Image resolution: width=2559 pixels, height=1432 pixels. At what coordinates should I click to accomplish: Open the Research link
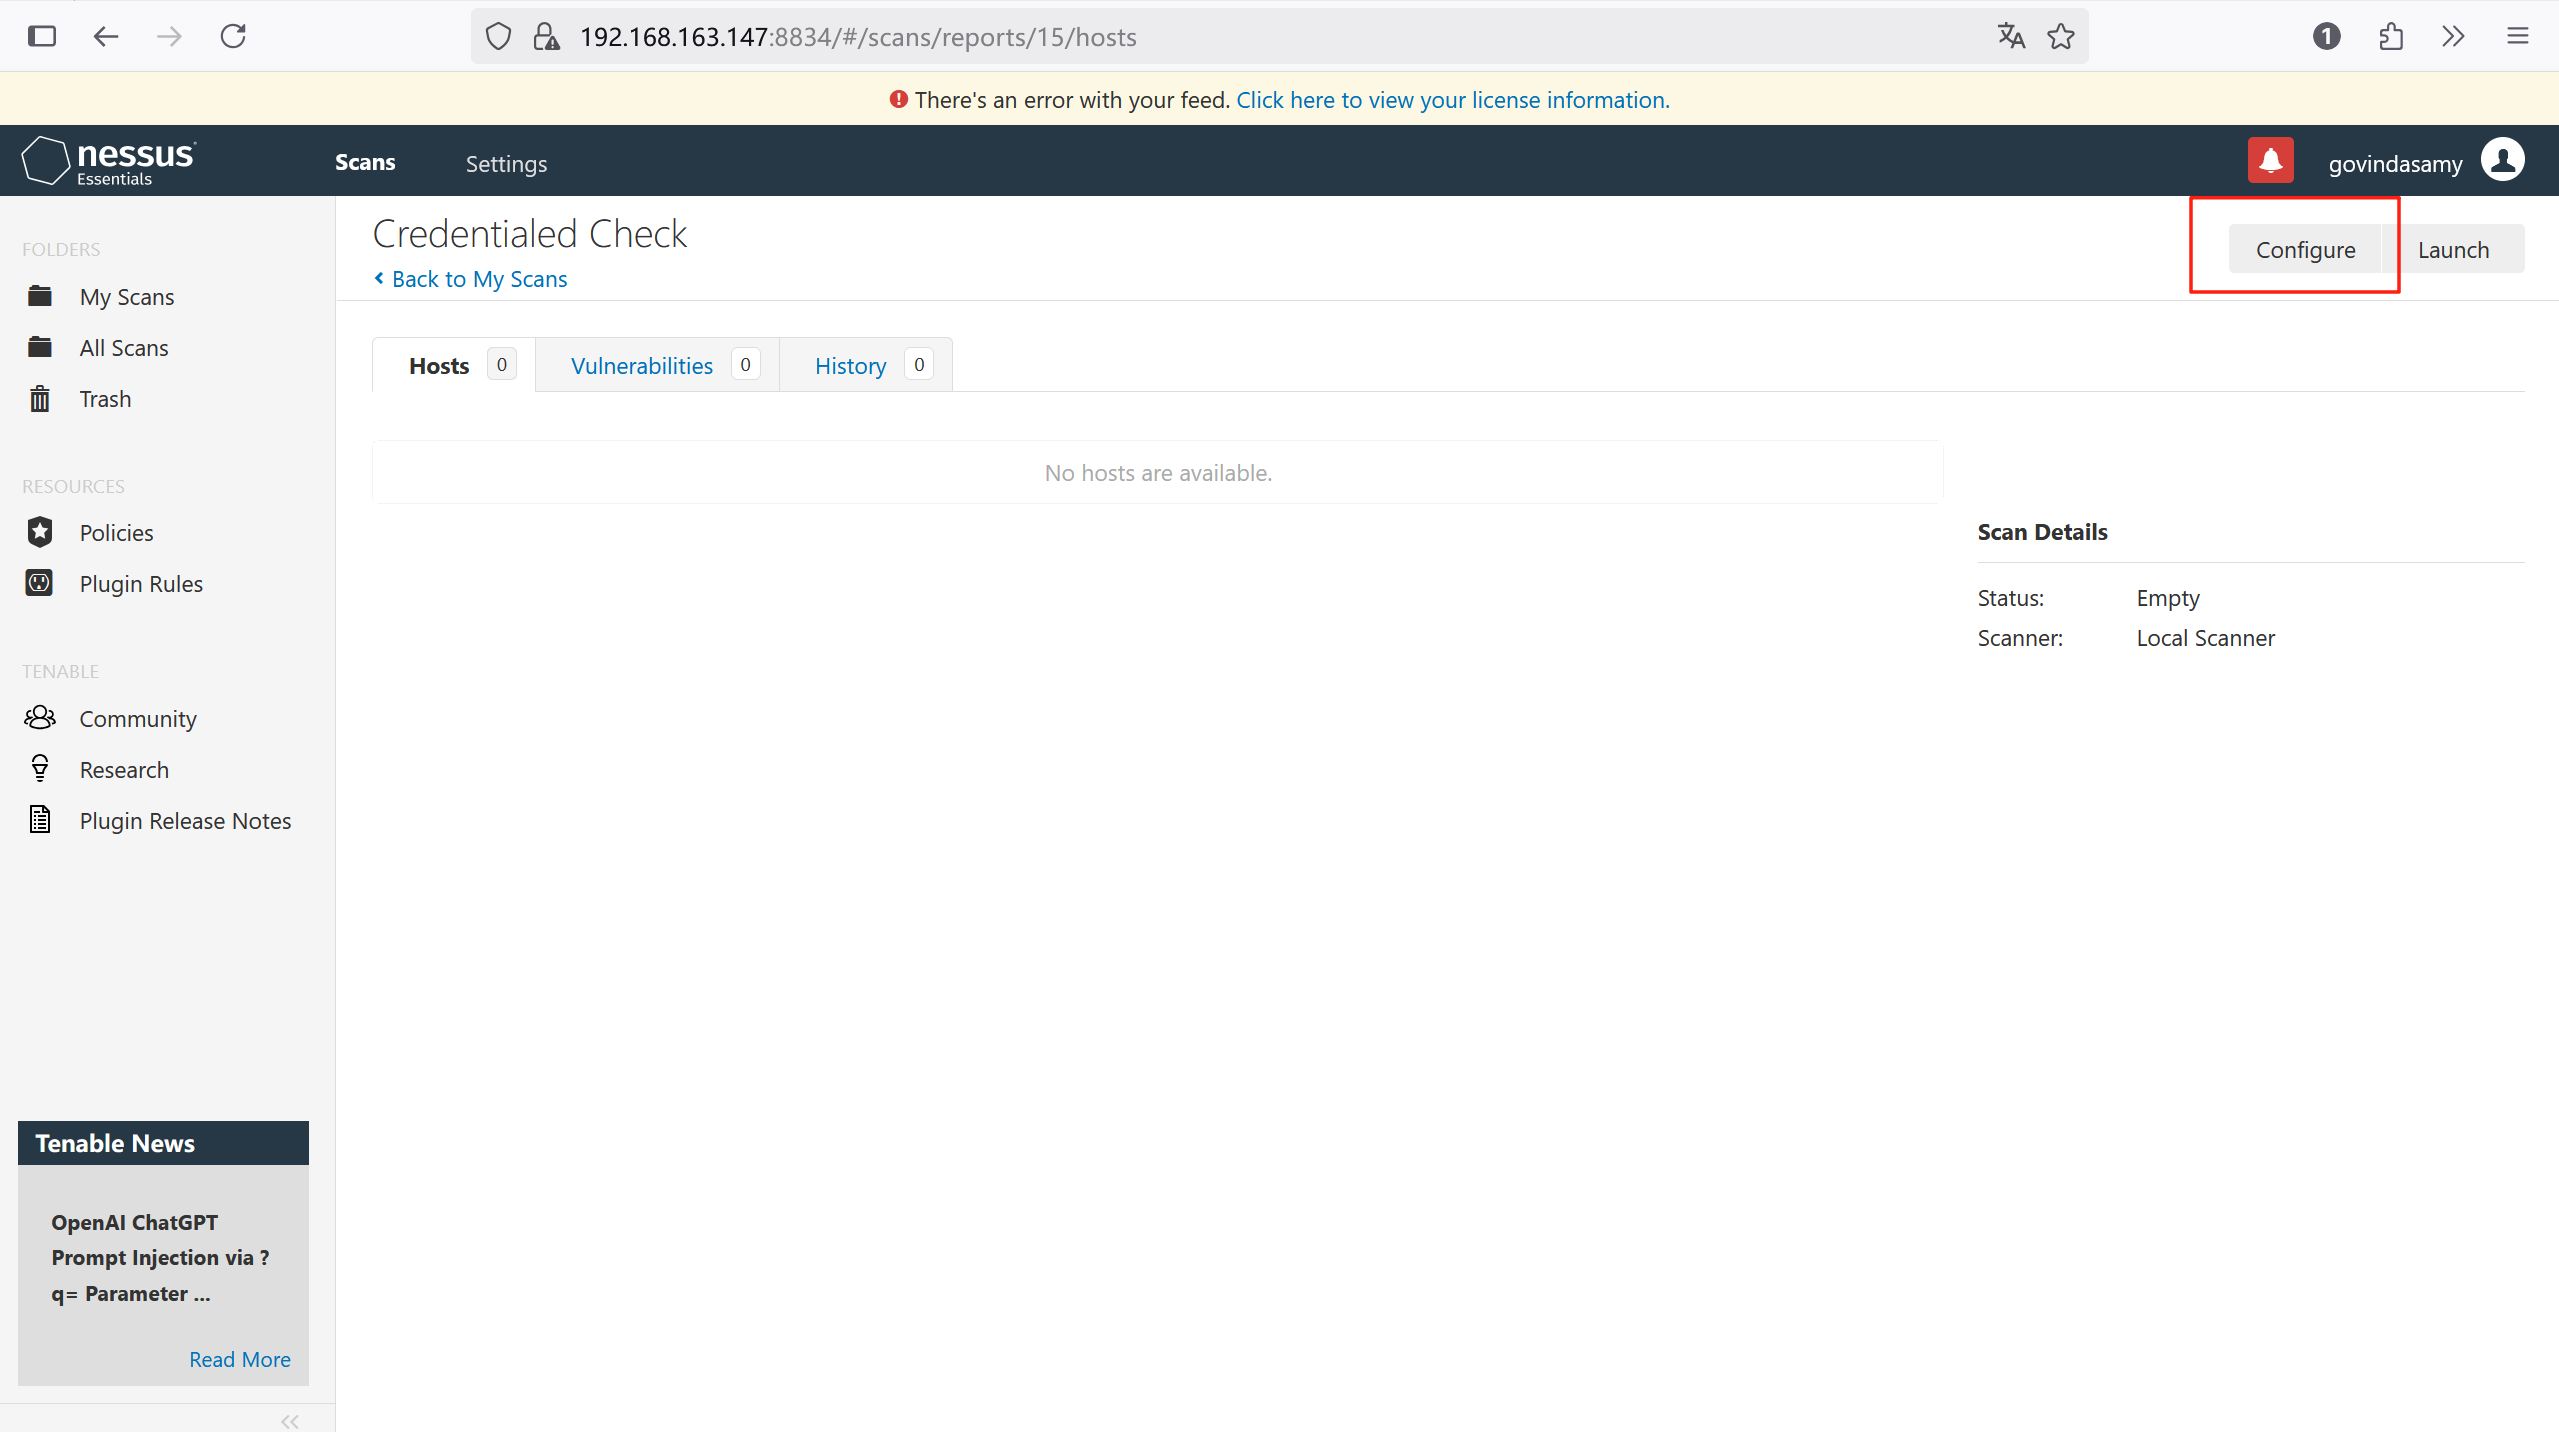click(124, 770)
